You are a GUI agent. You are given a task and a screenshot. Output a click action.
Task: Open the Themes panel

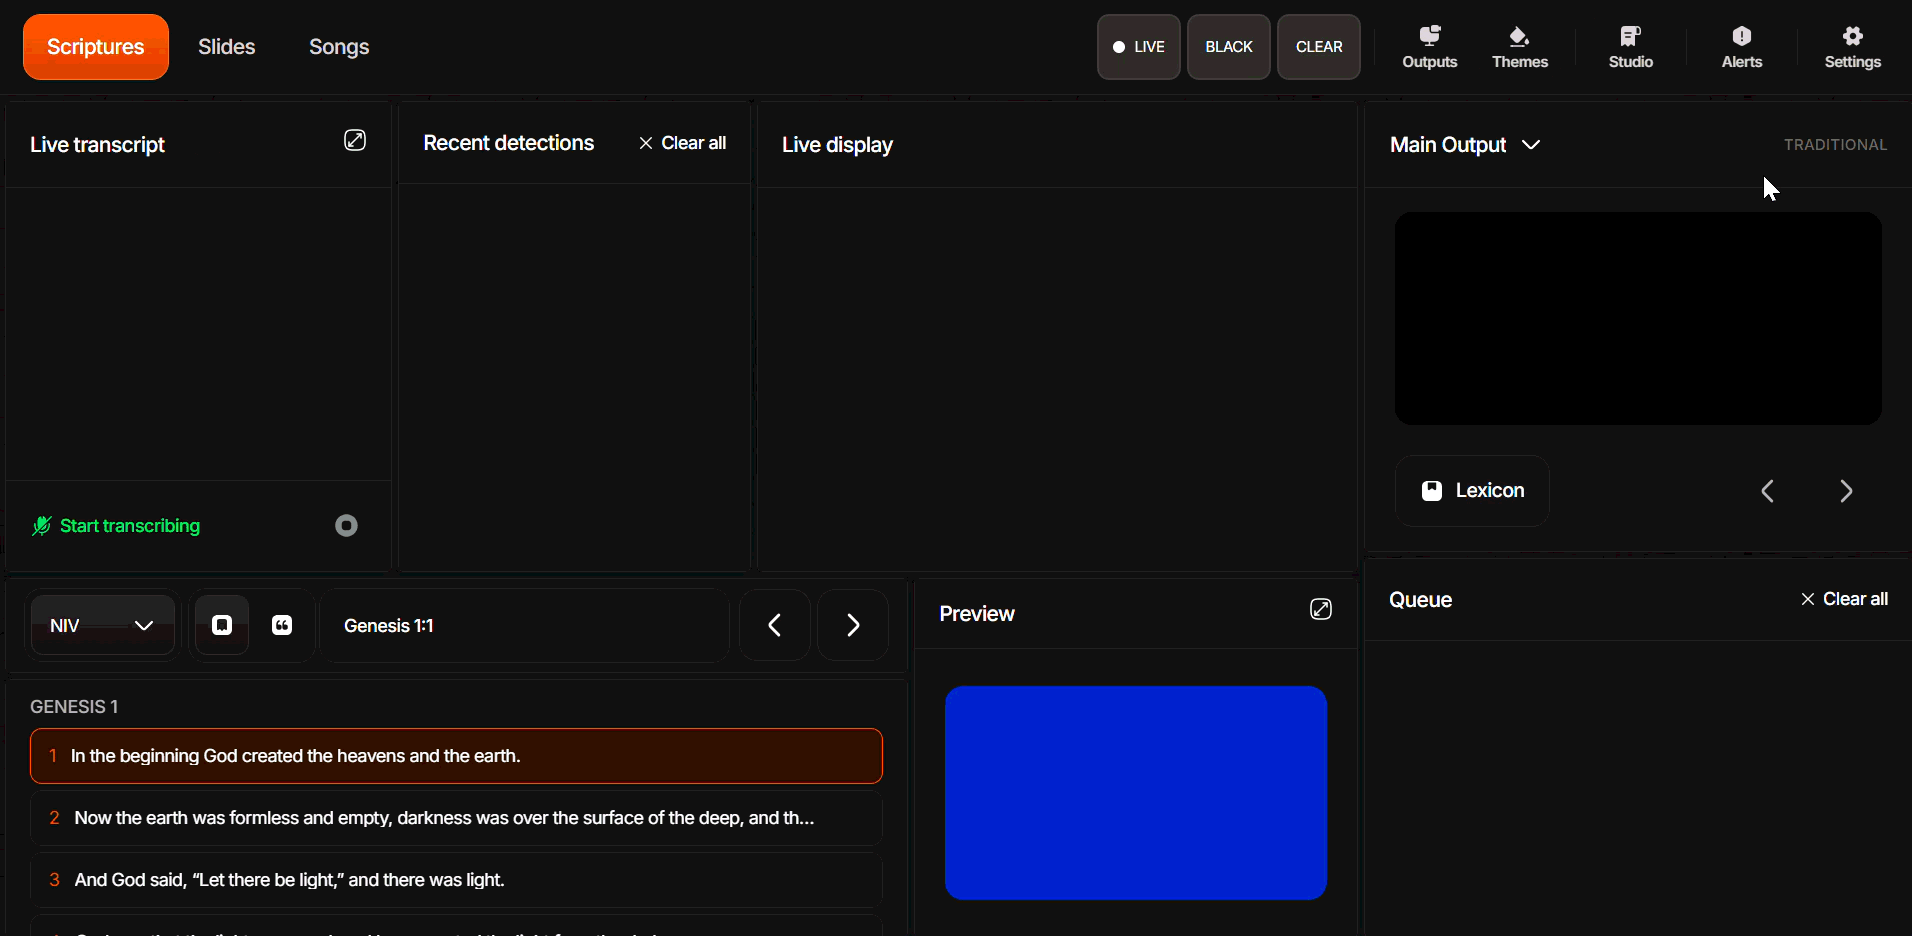point(1520,47)
